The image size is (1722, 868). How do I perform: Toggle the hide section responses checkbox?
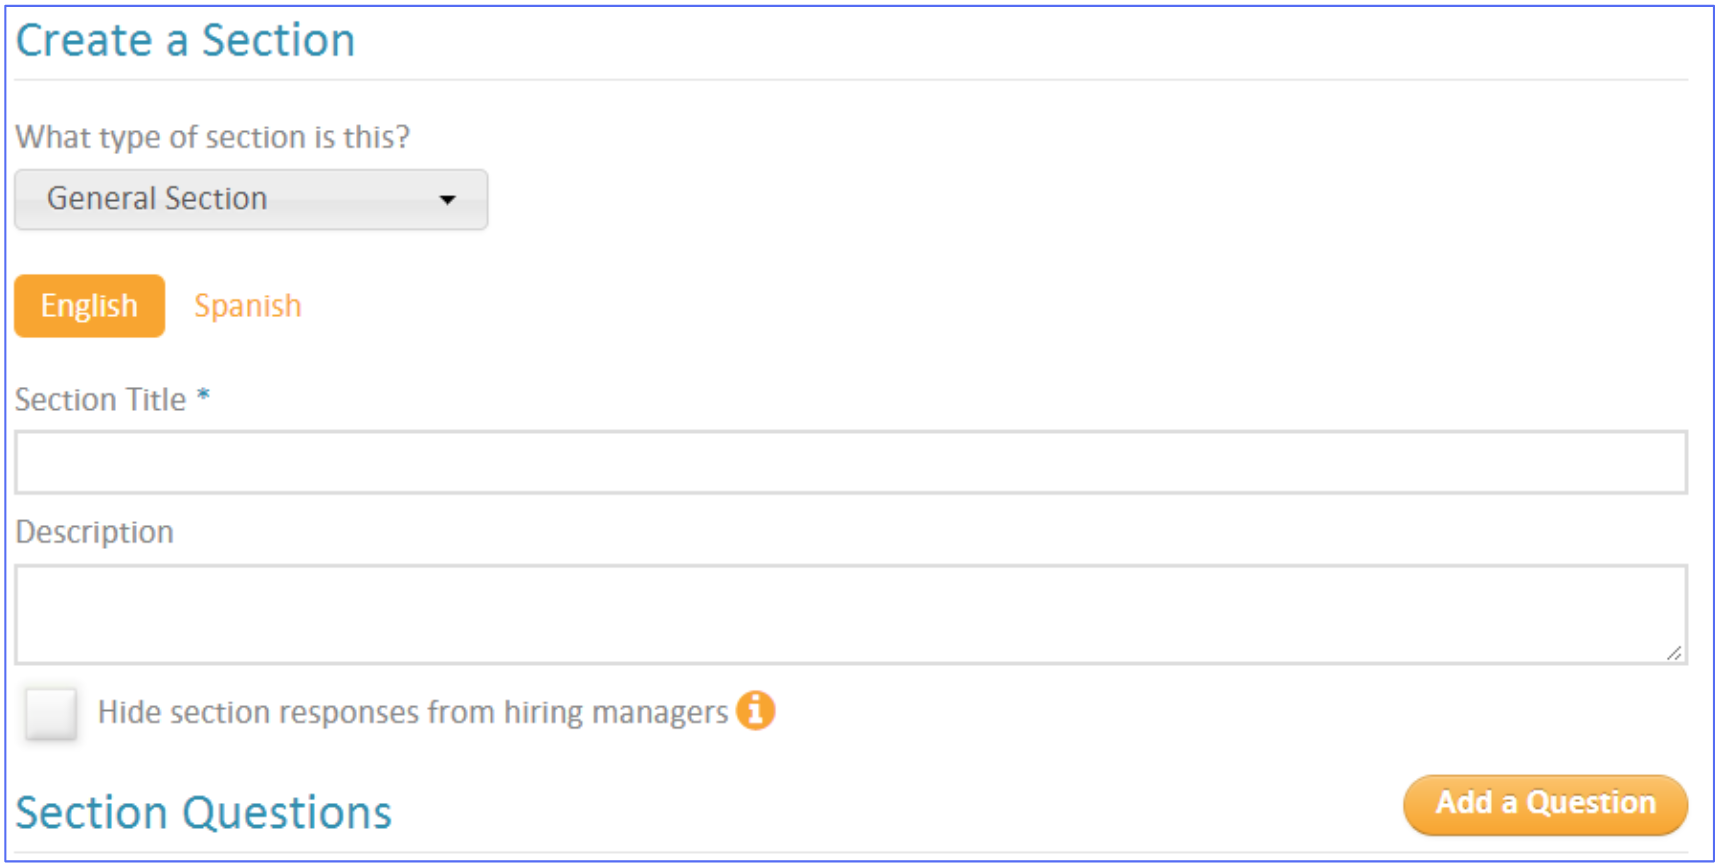(51, 713)
